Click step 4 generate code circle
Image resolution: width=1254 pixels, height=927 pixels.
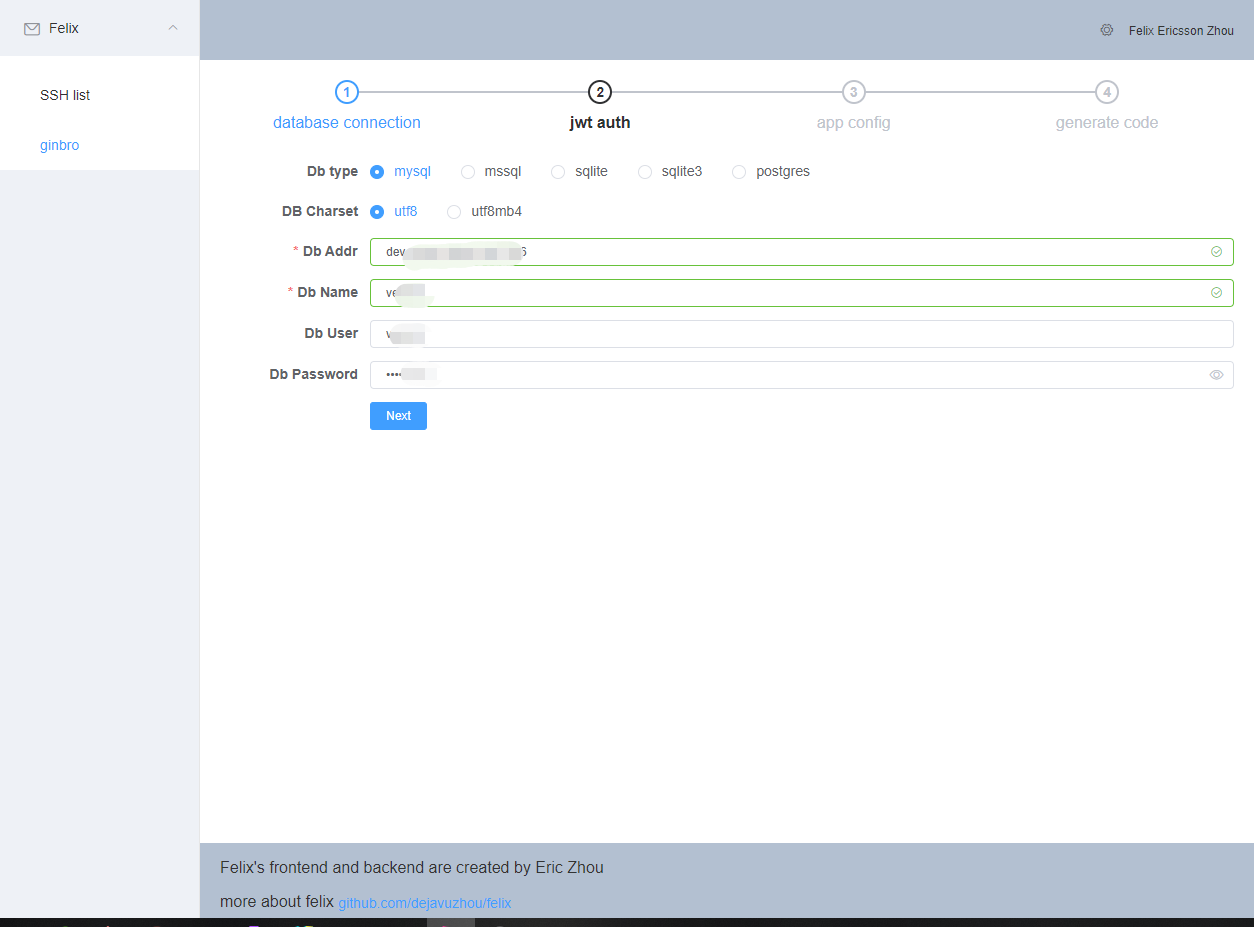click(x=1106, y=92)
